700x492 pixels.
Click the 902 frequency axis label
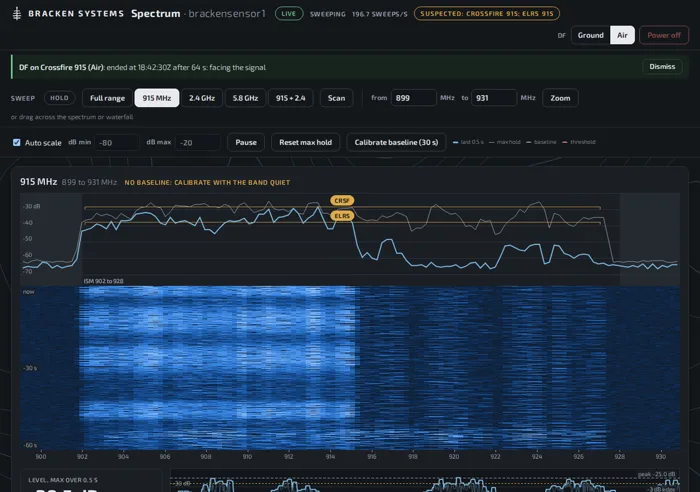coord(82,457)
